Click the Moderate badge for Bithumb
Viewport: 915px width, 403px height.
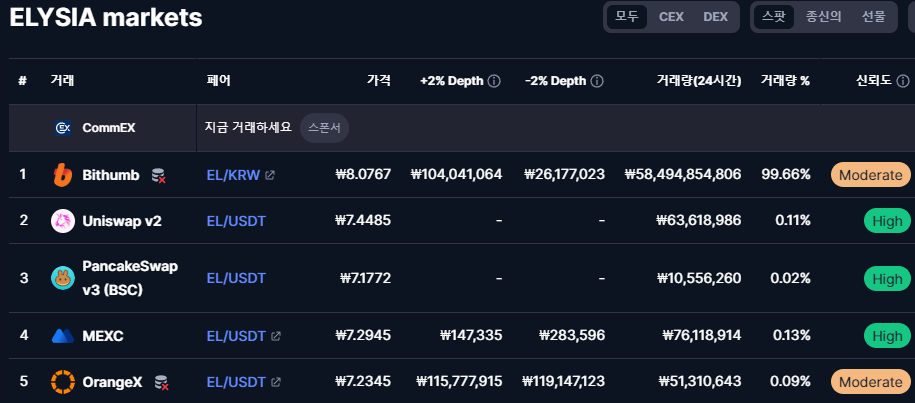870,175
